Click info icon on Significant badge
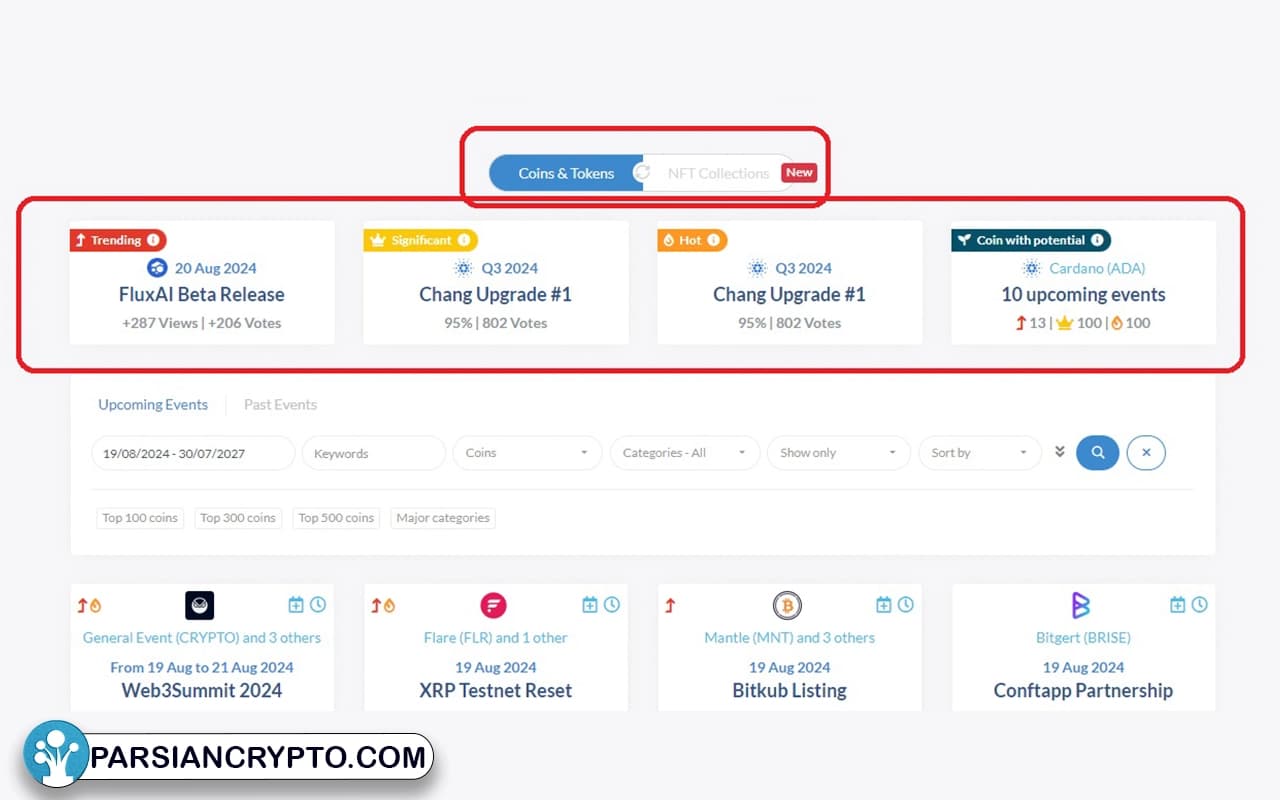 coord(464,240)
